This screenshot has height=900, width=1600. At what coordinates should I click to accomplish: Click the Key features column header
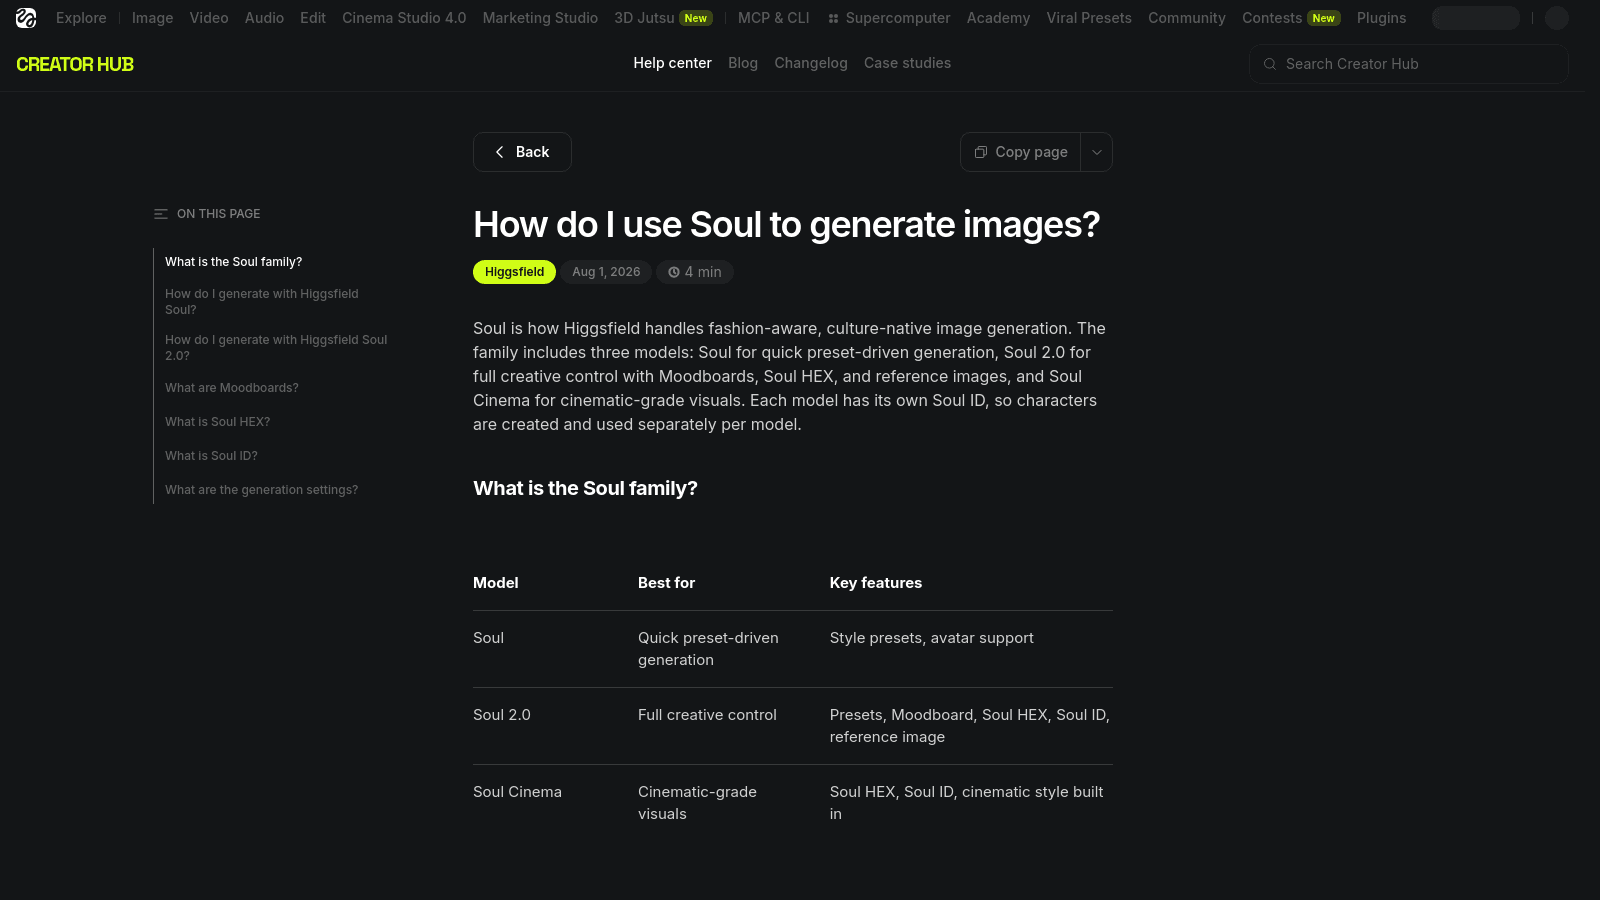pos(876,583)
